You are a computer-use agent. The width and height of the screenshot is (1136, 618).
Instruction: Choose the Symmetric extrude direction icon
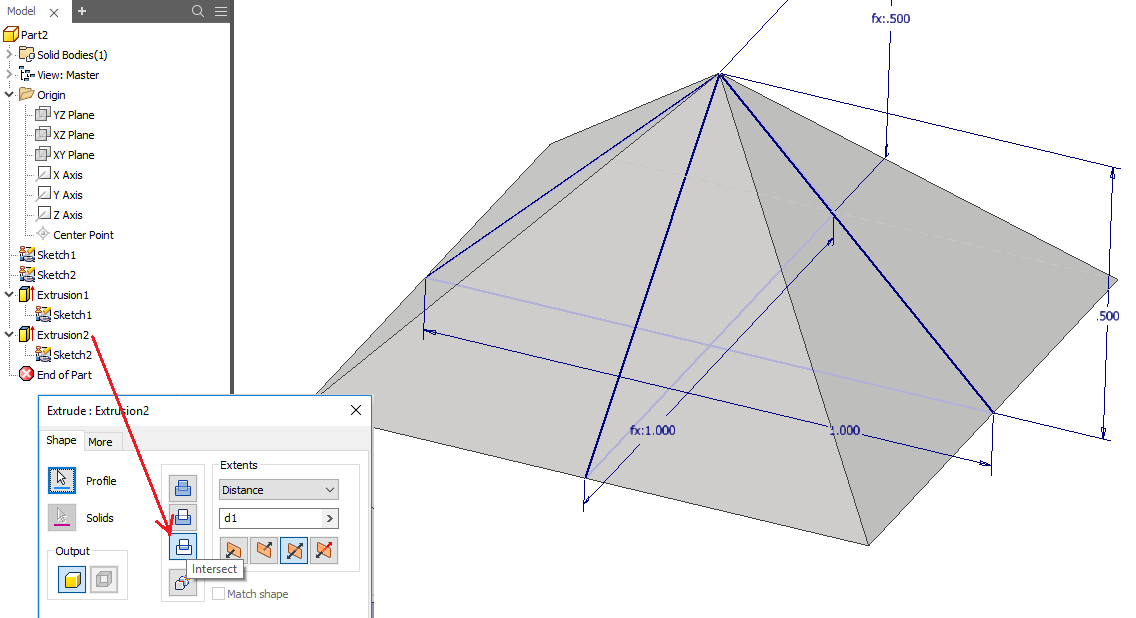294,551
